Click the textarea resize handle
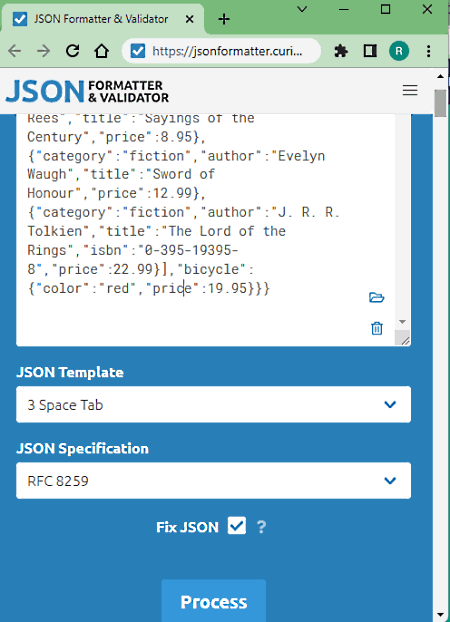450x622 pixels. pos(405,340)
